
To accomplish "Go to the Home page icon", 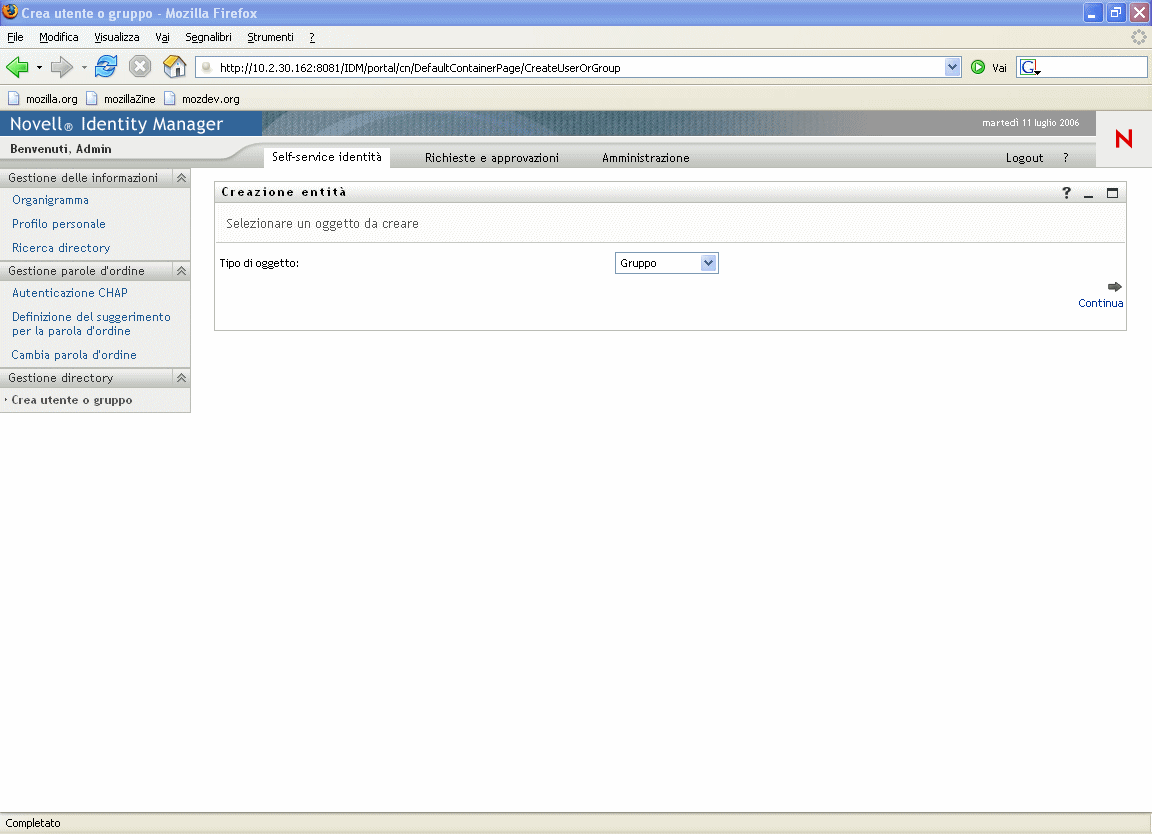I will pos(174,67).
